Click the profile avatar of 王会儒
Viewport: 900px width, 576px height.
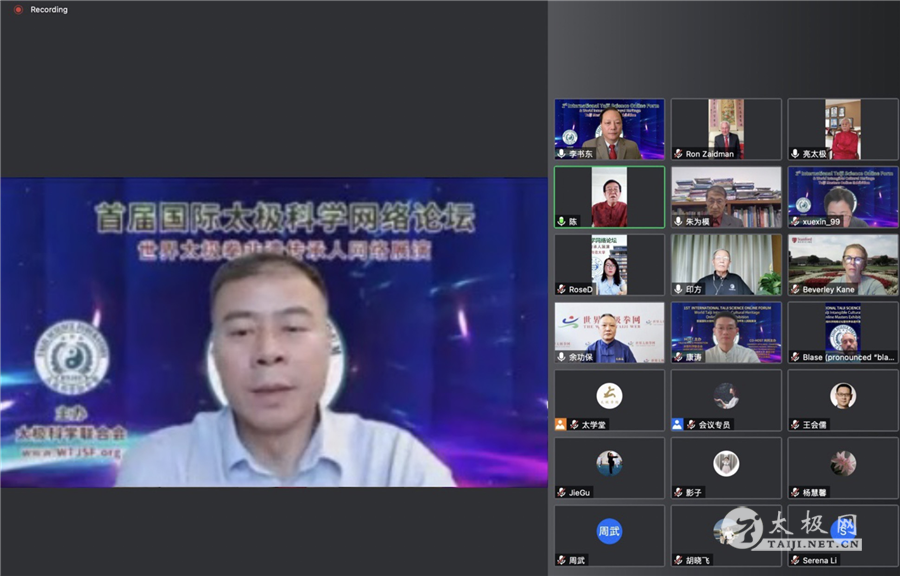(x=842, y=396)
